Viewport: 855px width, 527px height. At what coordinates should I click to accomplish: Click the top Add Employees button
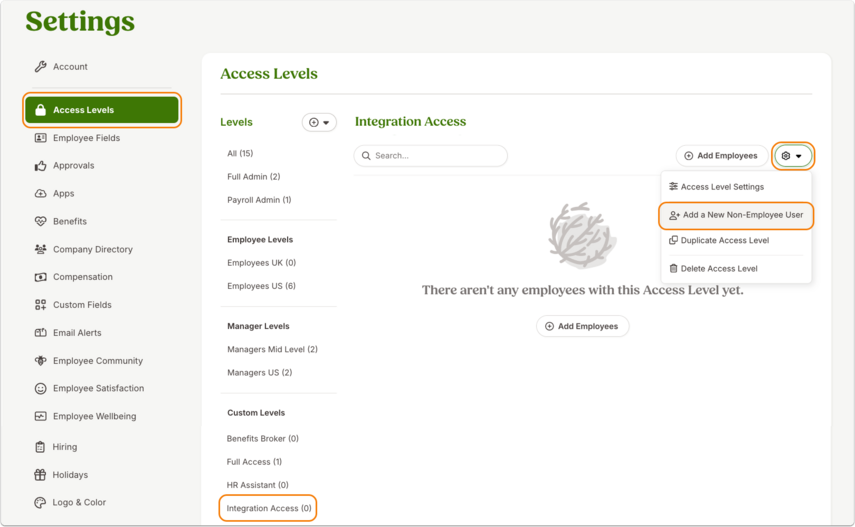tap(721, 155)
